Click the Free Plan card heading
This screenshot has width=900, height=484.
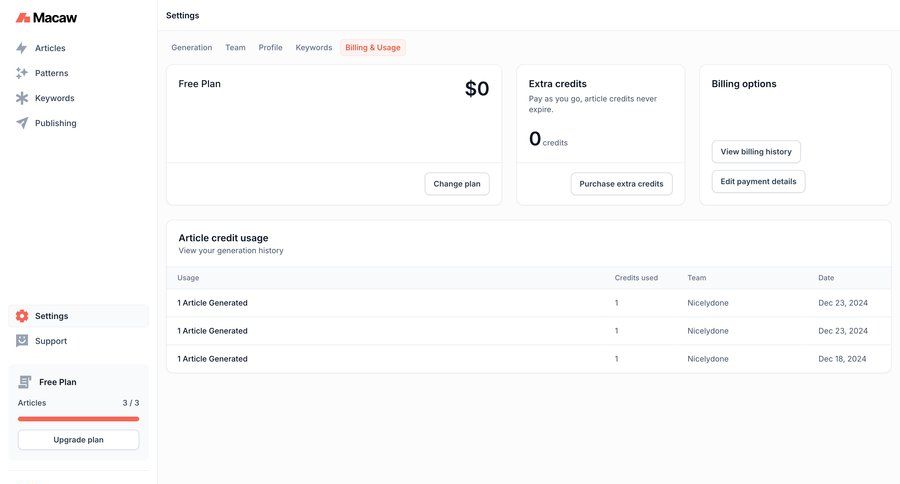199,84
